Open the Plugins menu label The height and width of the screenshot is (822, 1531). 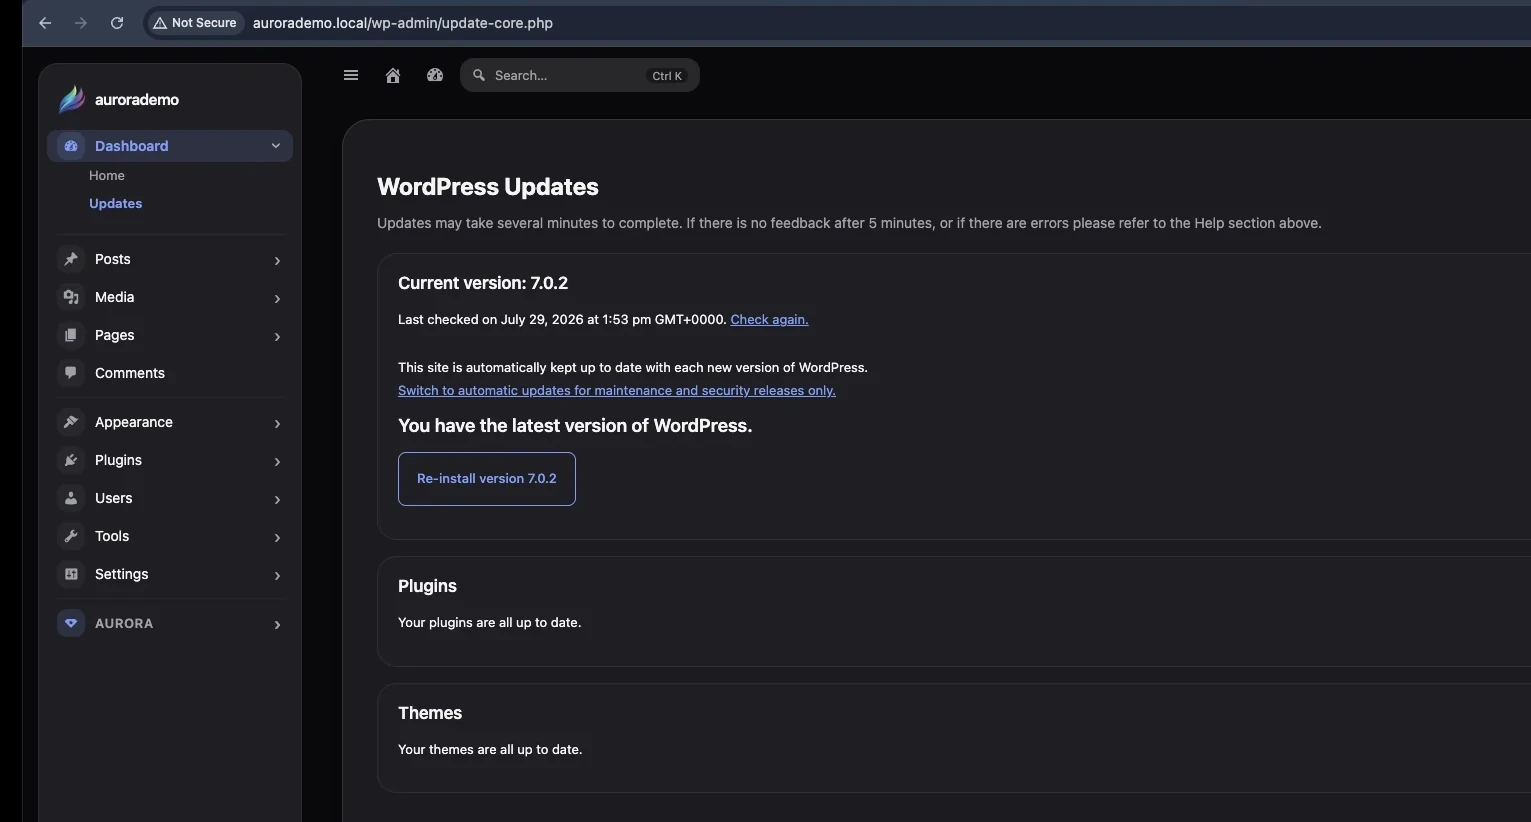click(x=118, y=460)
